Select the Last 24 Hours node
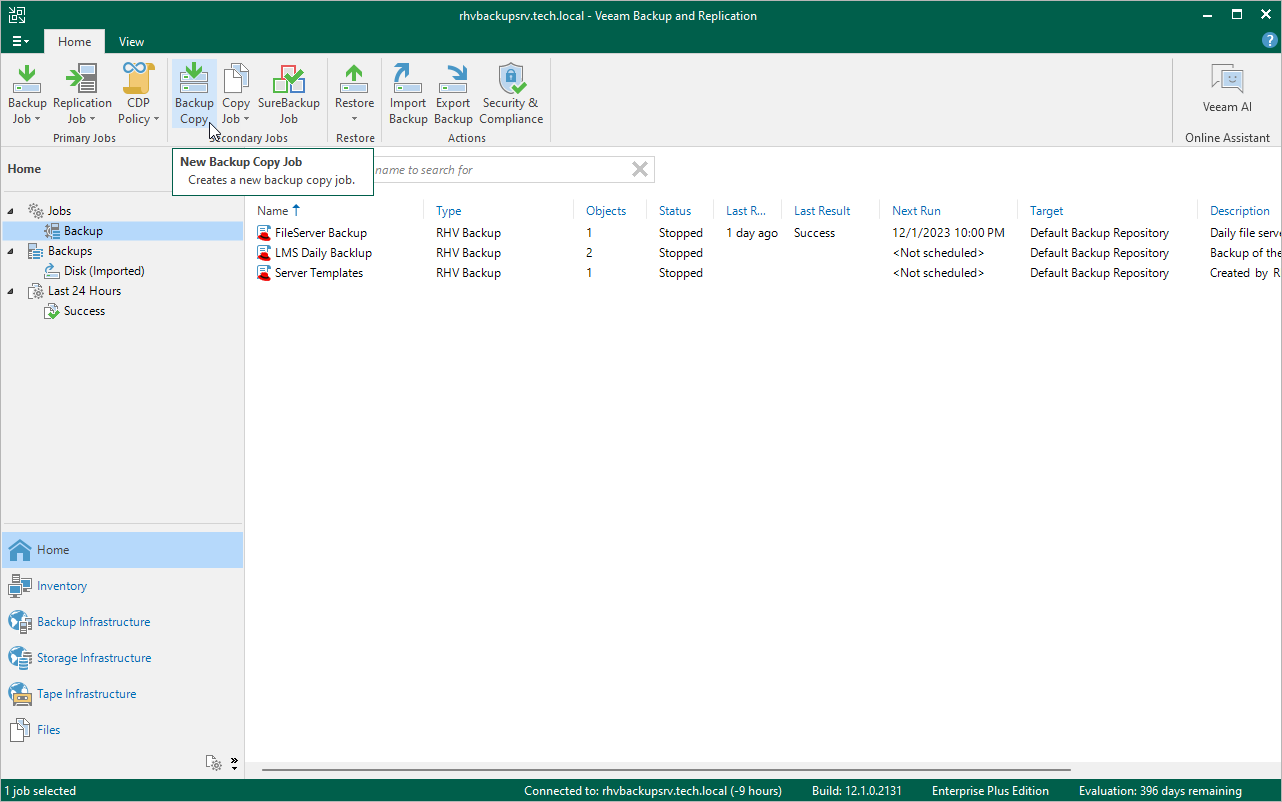The height and width of the screenshot is (802, 1282). 84,291
